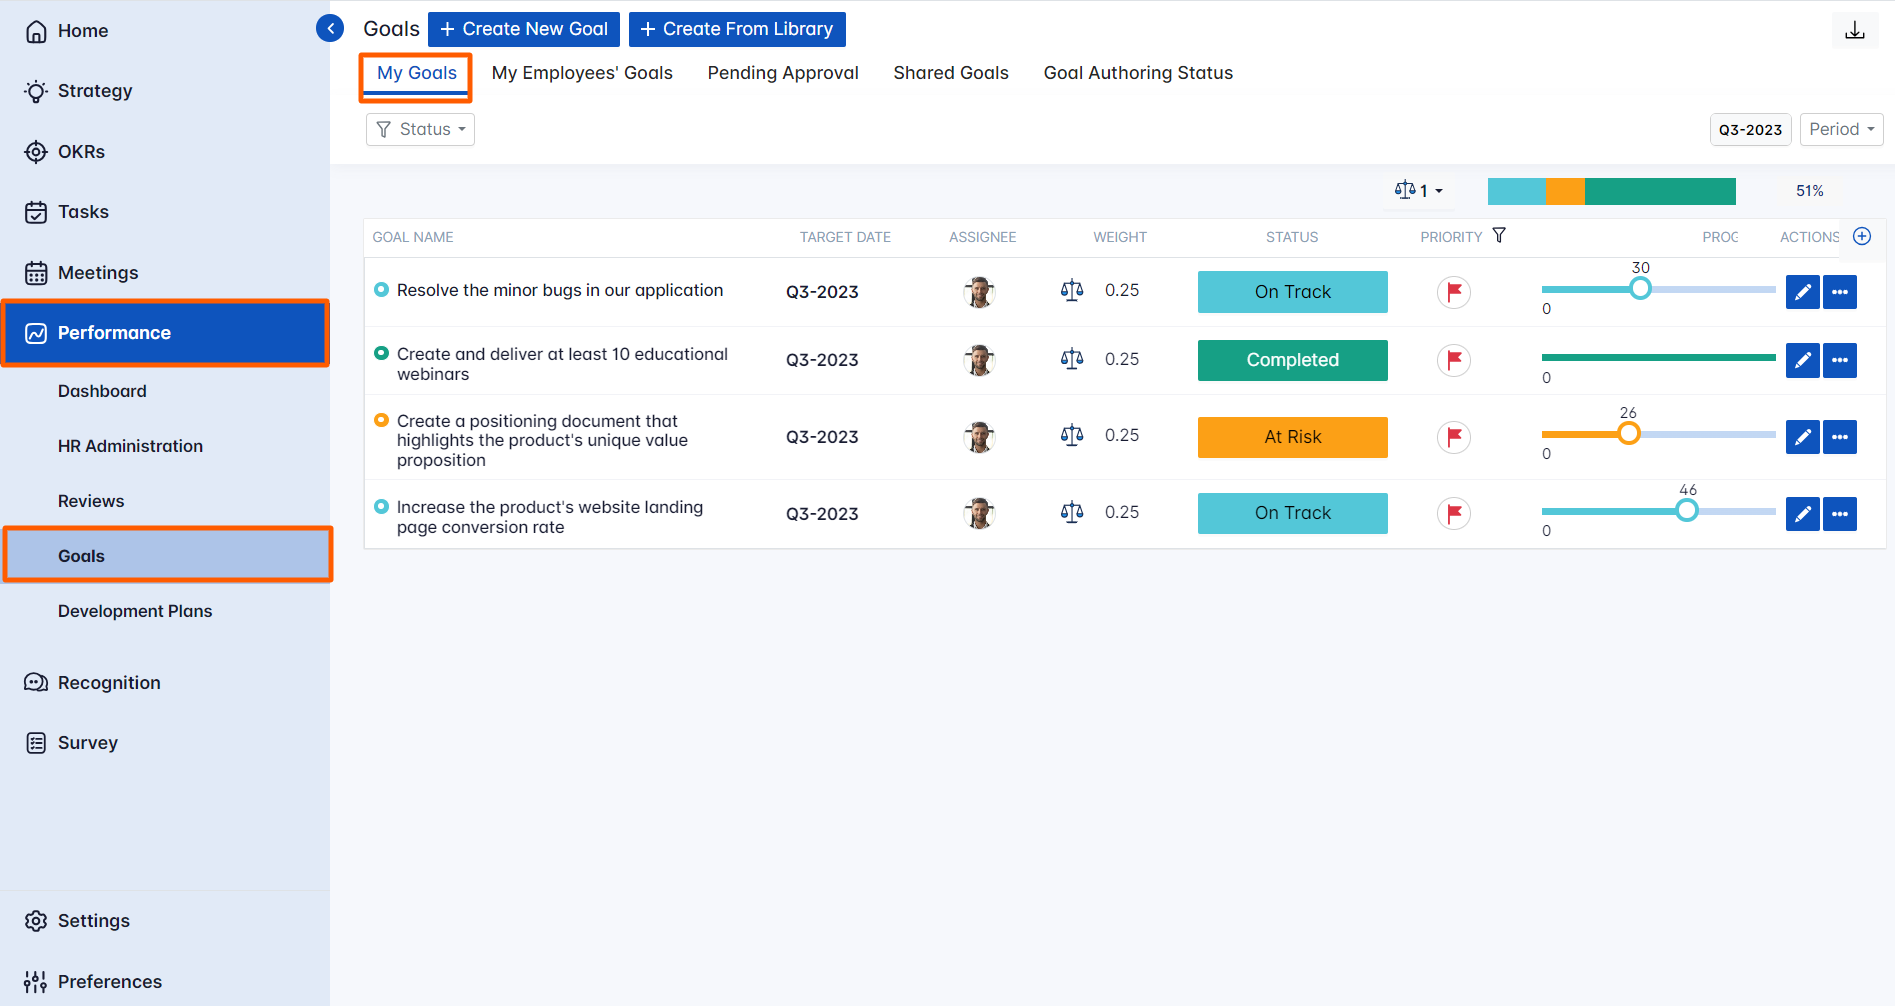
Task: Click the progress slider handle at 46
Action: (1687, 511)
